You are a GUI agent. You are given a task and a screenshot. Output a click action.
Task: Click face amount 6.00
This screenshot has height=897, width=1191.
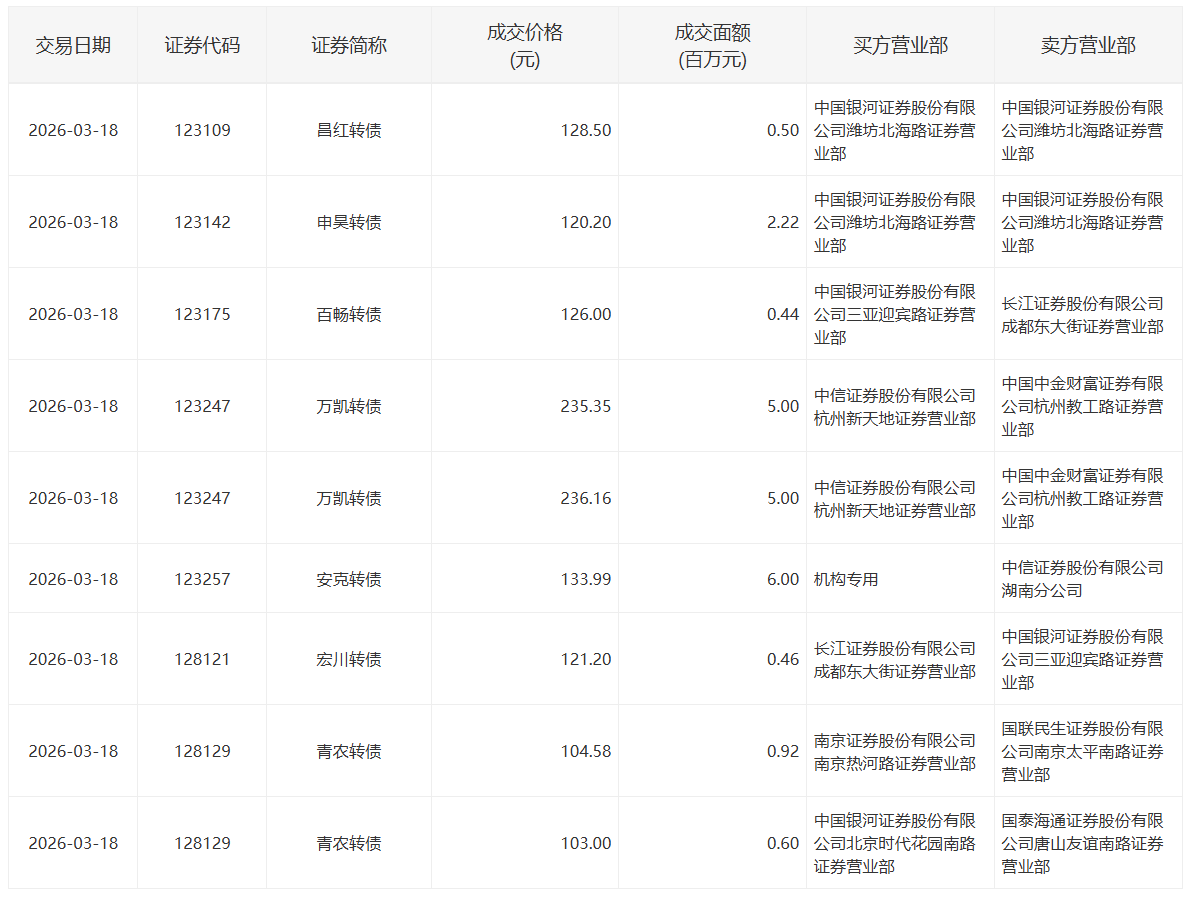pos(782,579)
